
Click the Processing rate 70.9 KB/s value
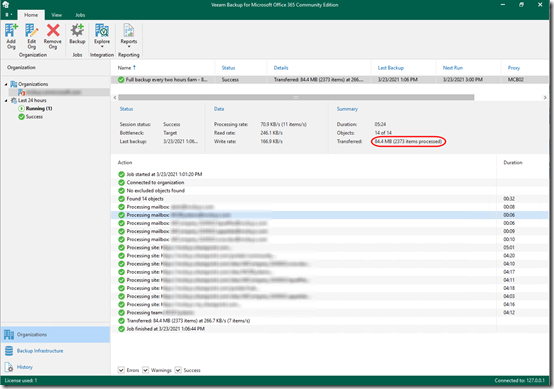pyautogui.click(x=283, y=124)
